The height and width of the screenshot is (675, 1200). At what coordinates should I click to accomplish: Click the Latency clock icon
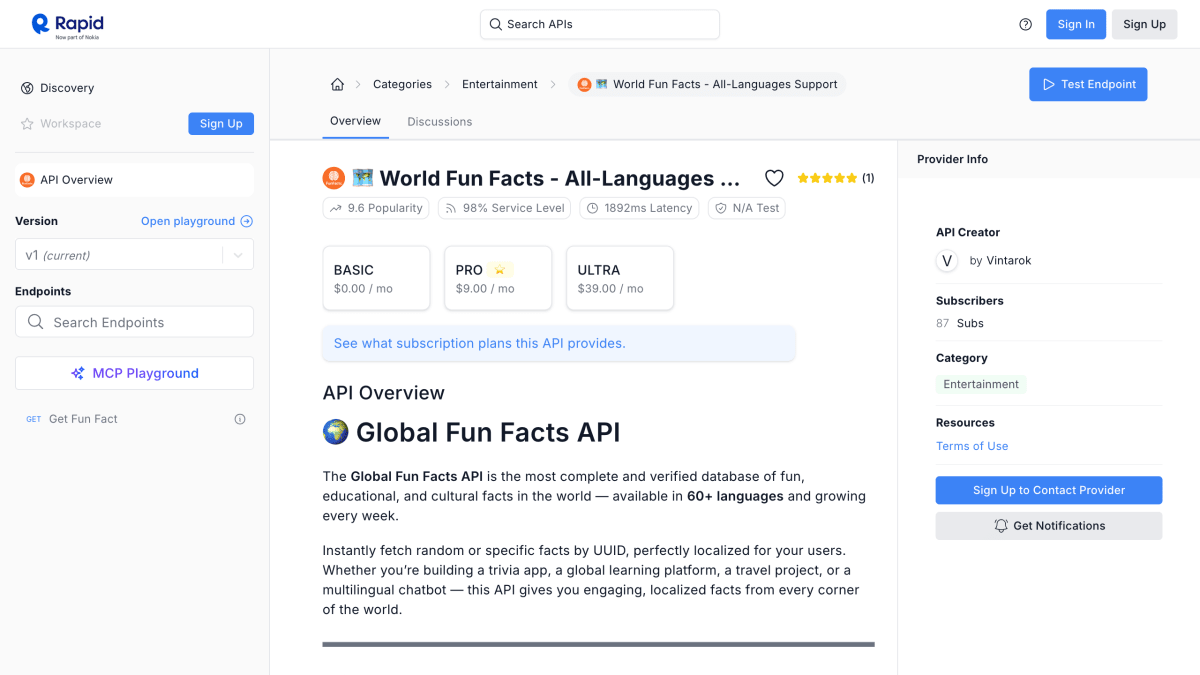592,208
